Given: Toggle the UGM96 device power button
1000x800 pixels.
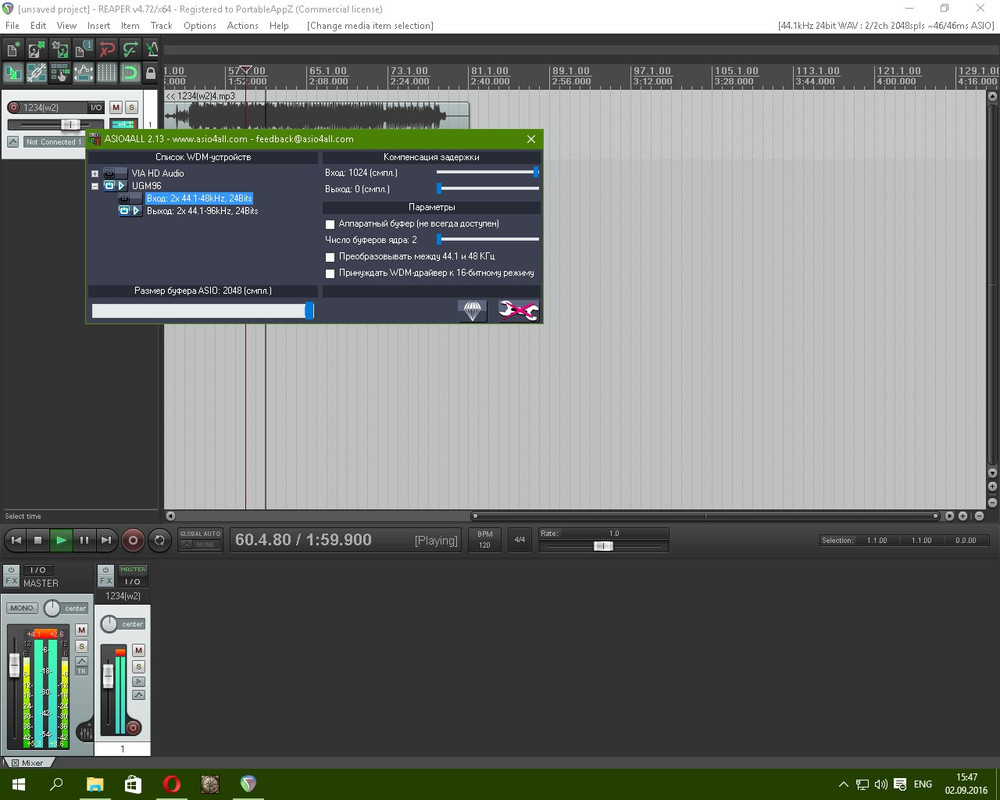Looking at the screenshot, I should click(x=109, y=186).
